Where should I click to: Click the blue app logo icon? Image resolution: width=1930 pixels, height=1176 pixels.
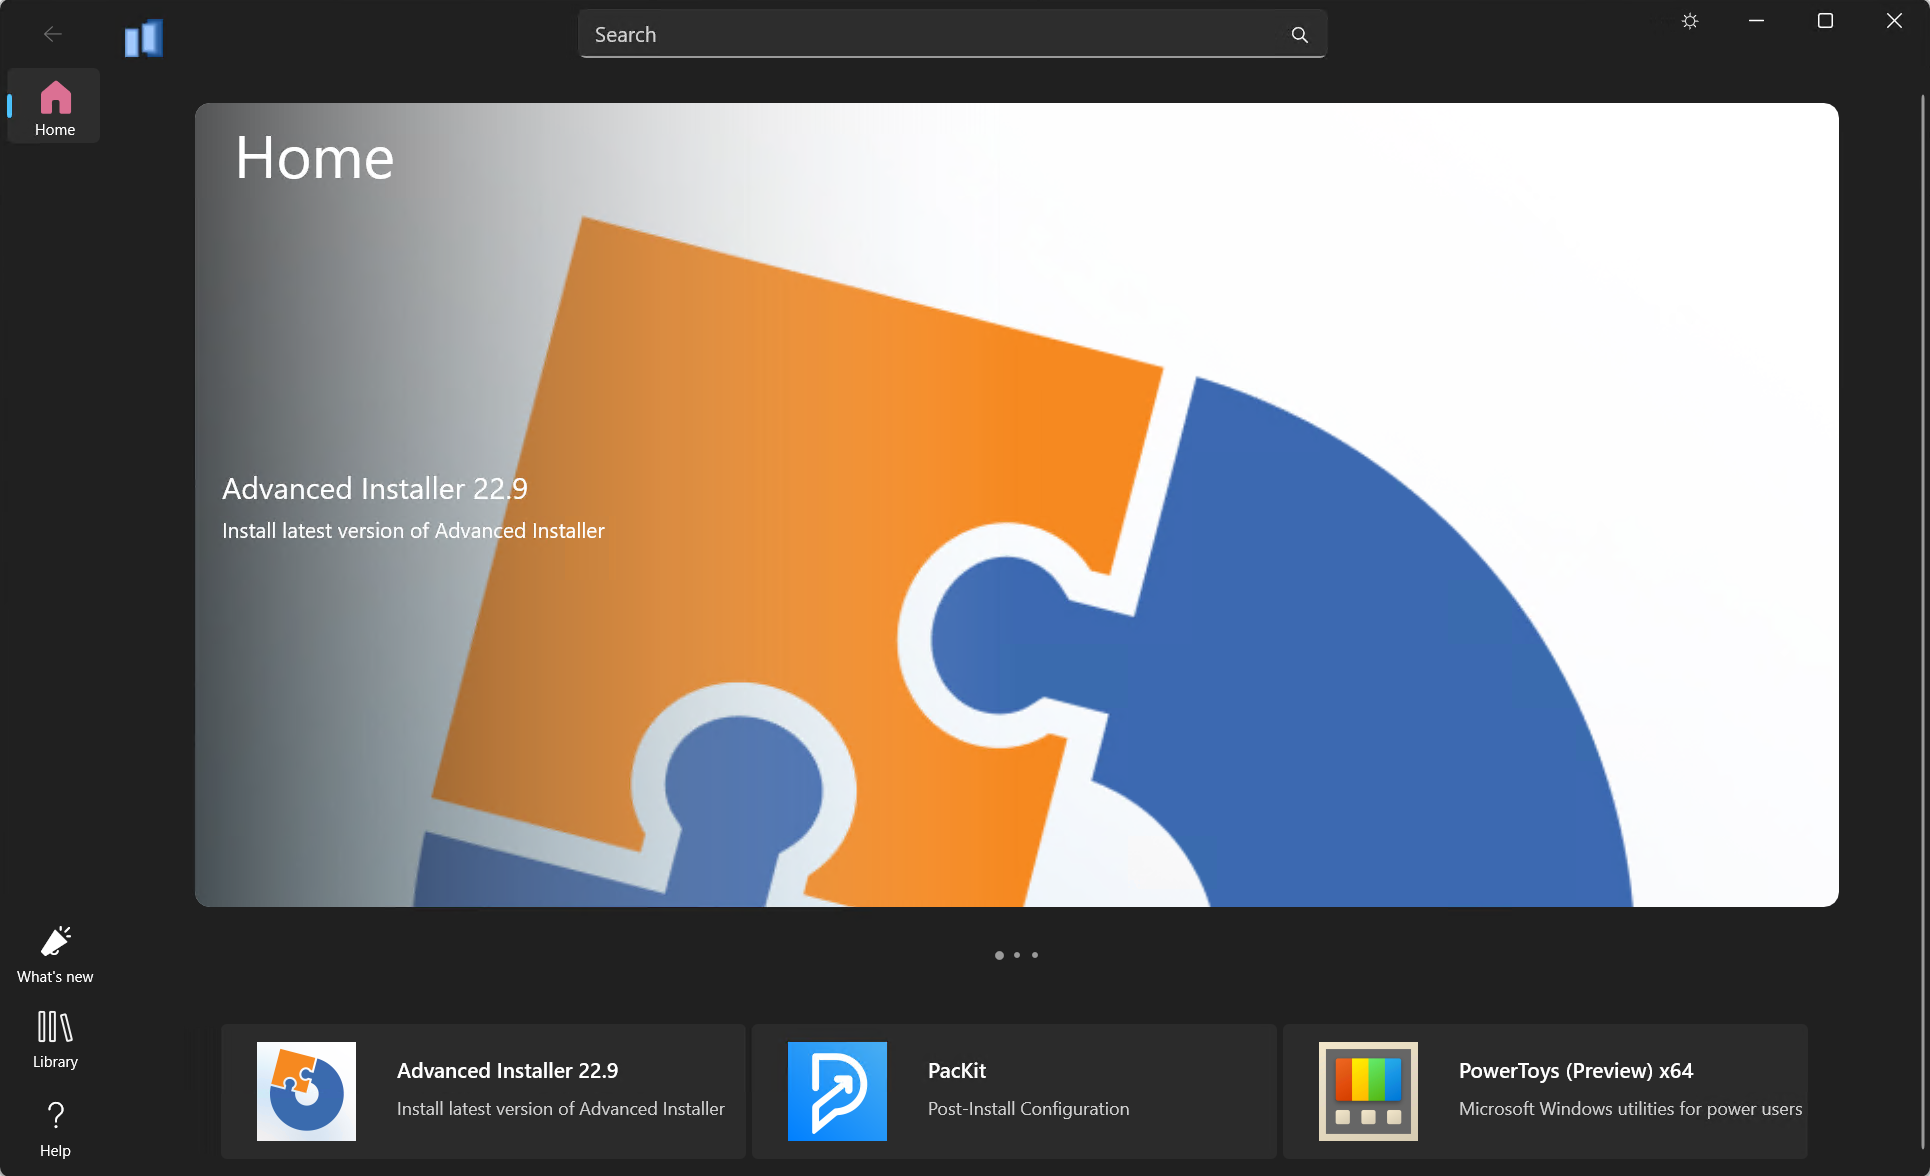tap(144, 38)
